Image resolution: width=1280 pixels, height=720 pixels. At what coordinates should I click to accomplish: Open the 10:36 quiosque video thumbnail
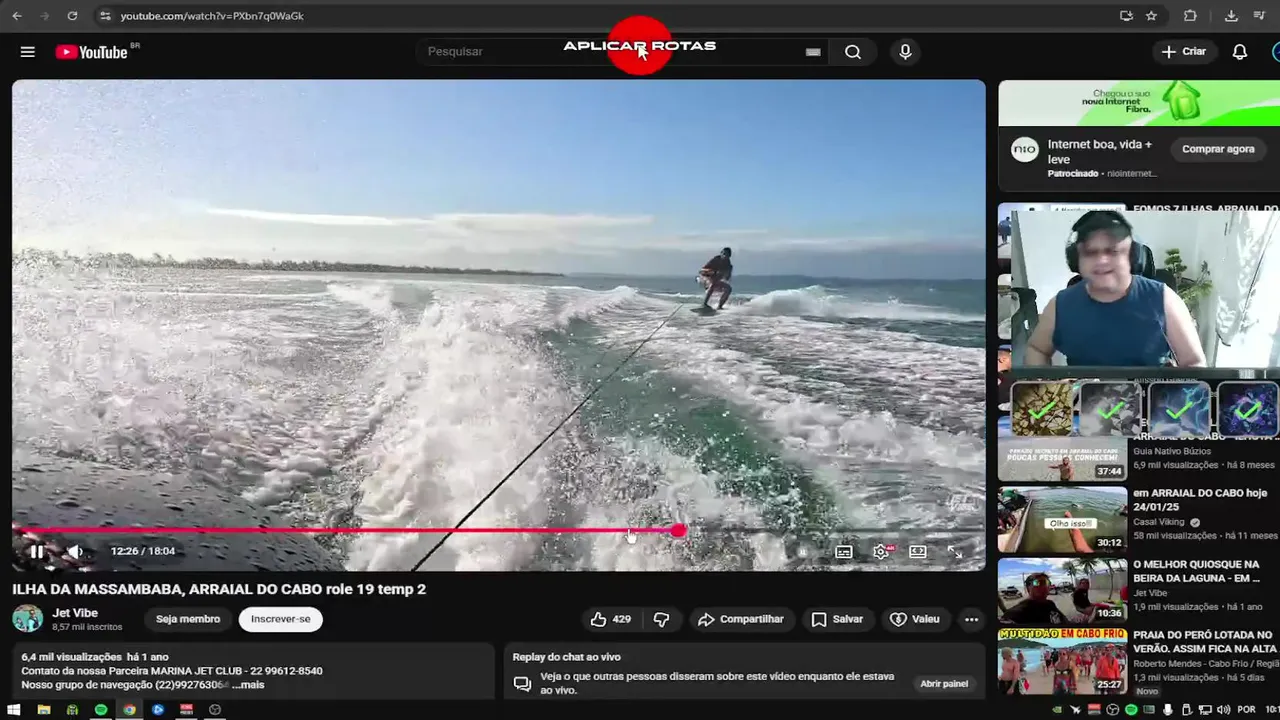1062,590
